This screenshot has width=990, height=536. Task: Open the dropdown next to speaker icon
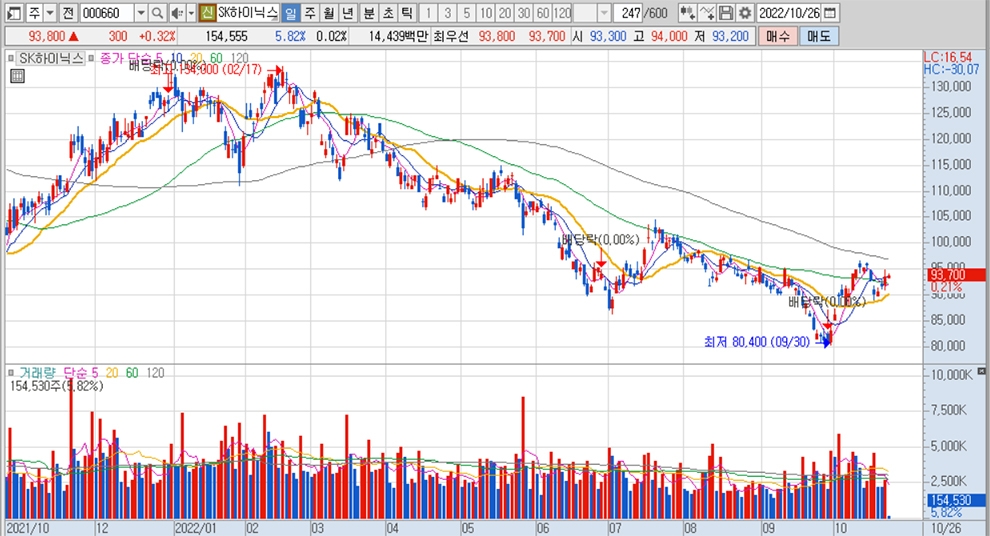190,13
